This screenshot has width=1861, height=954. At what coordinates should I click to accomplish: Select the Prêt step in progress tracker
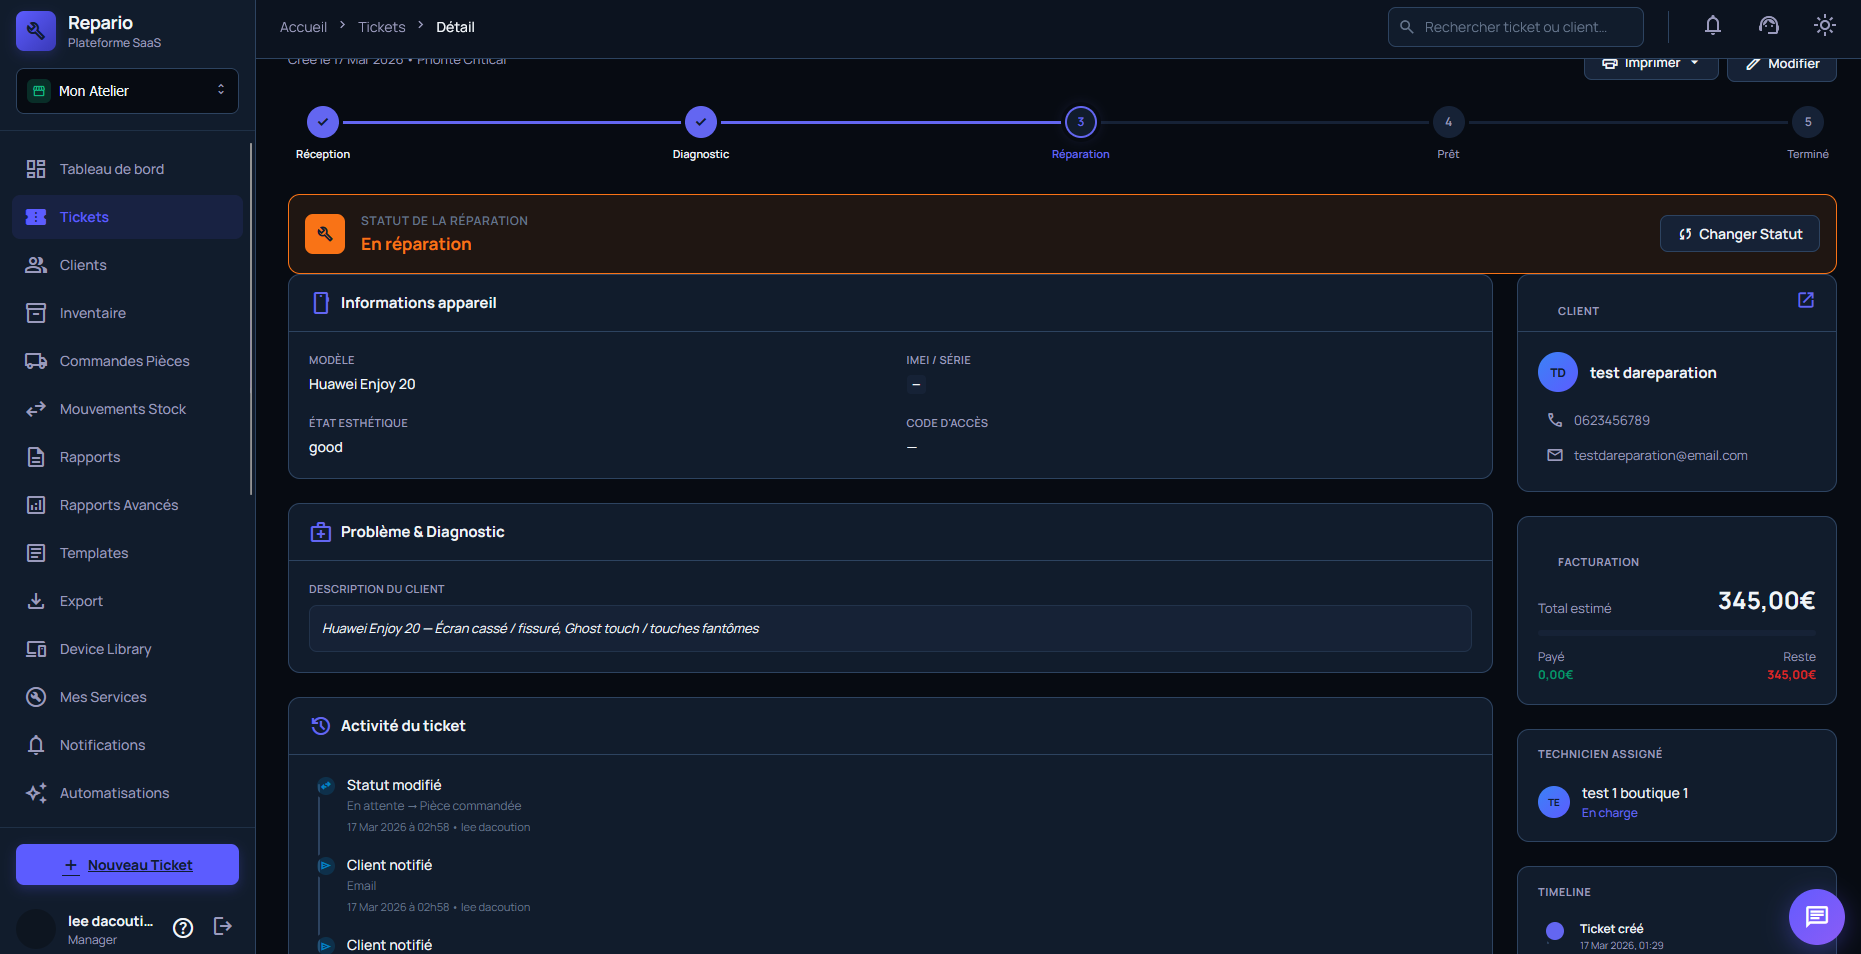(x=1447, y=123)
